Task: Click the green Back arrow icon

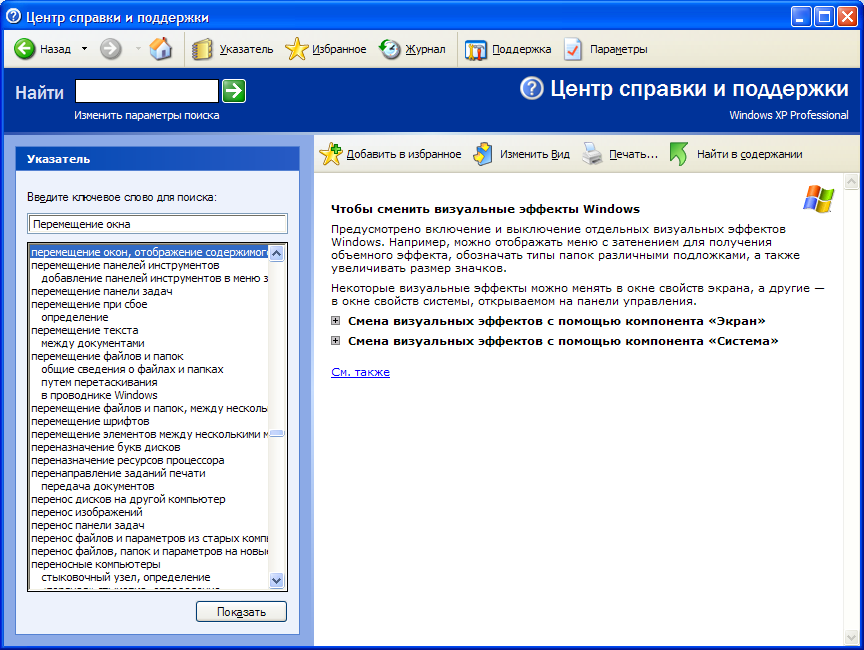Action: 24,48
